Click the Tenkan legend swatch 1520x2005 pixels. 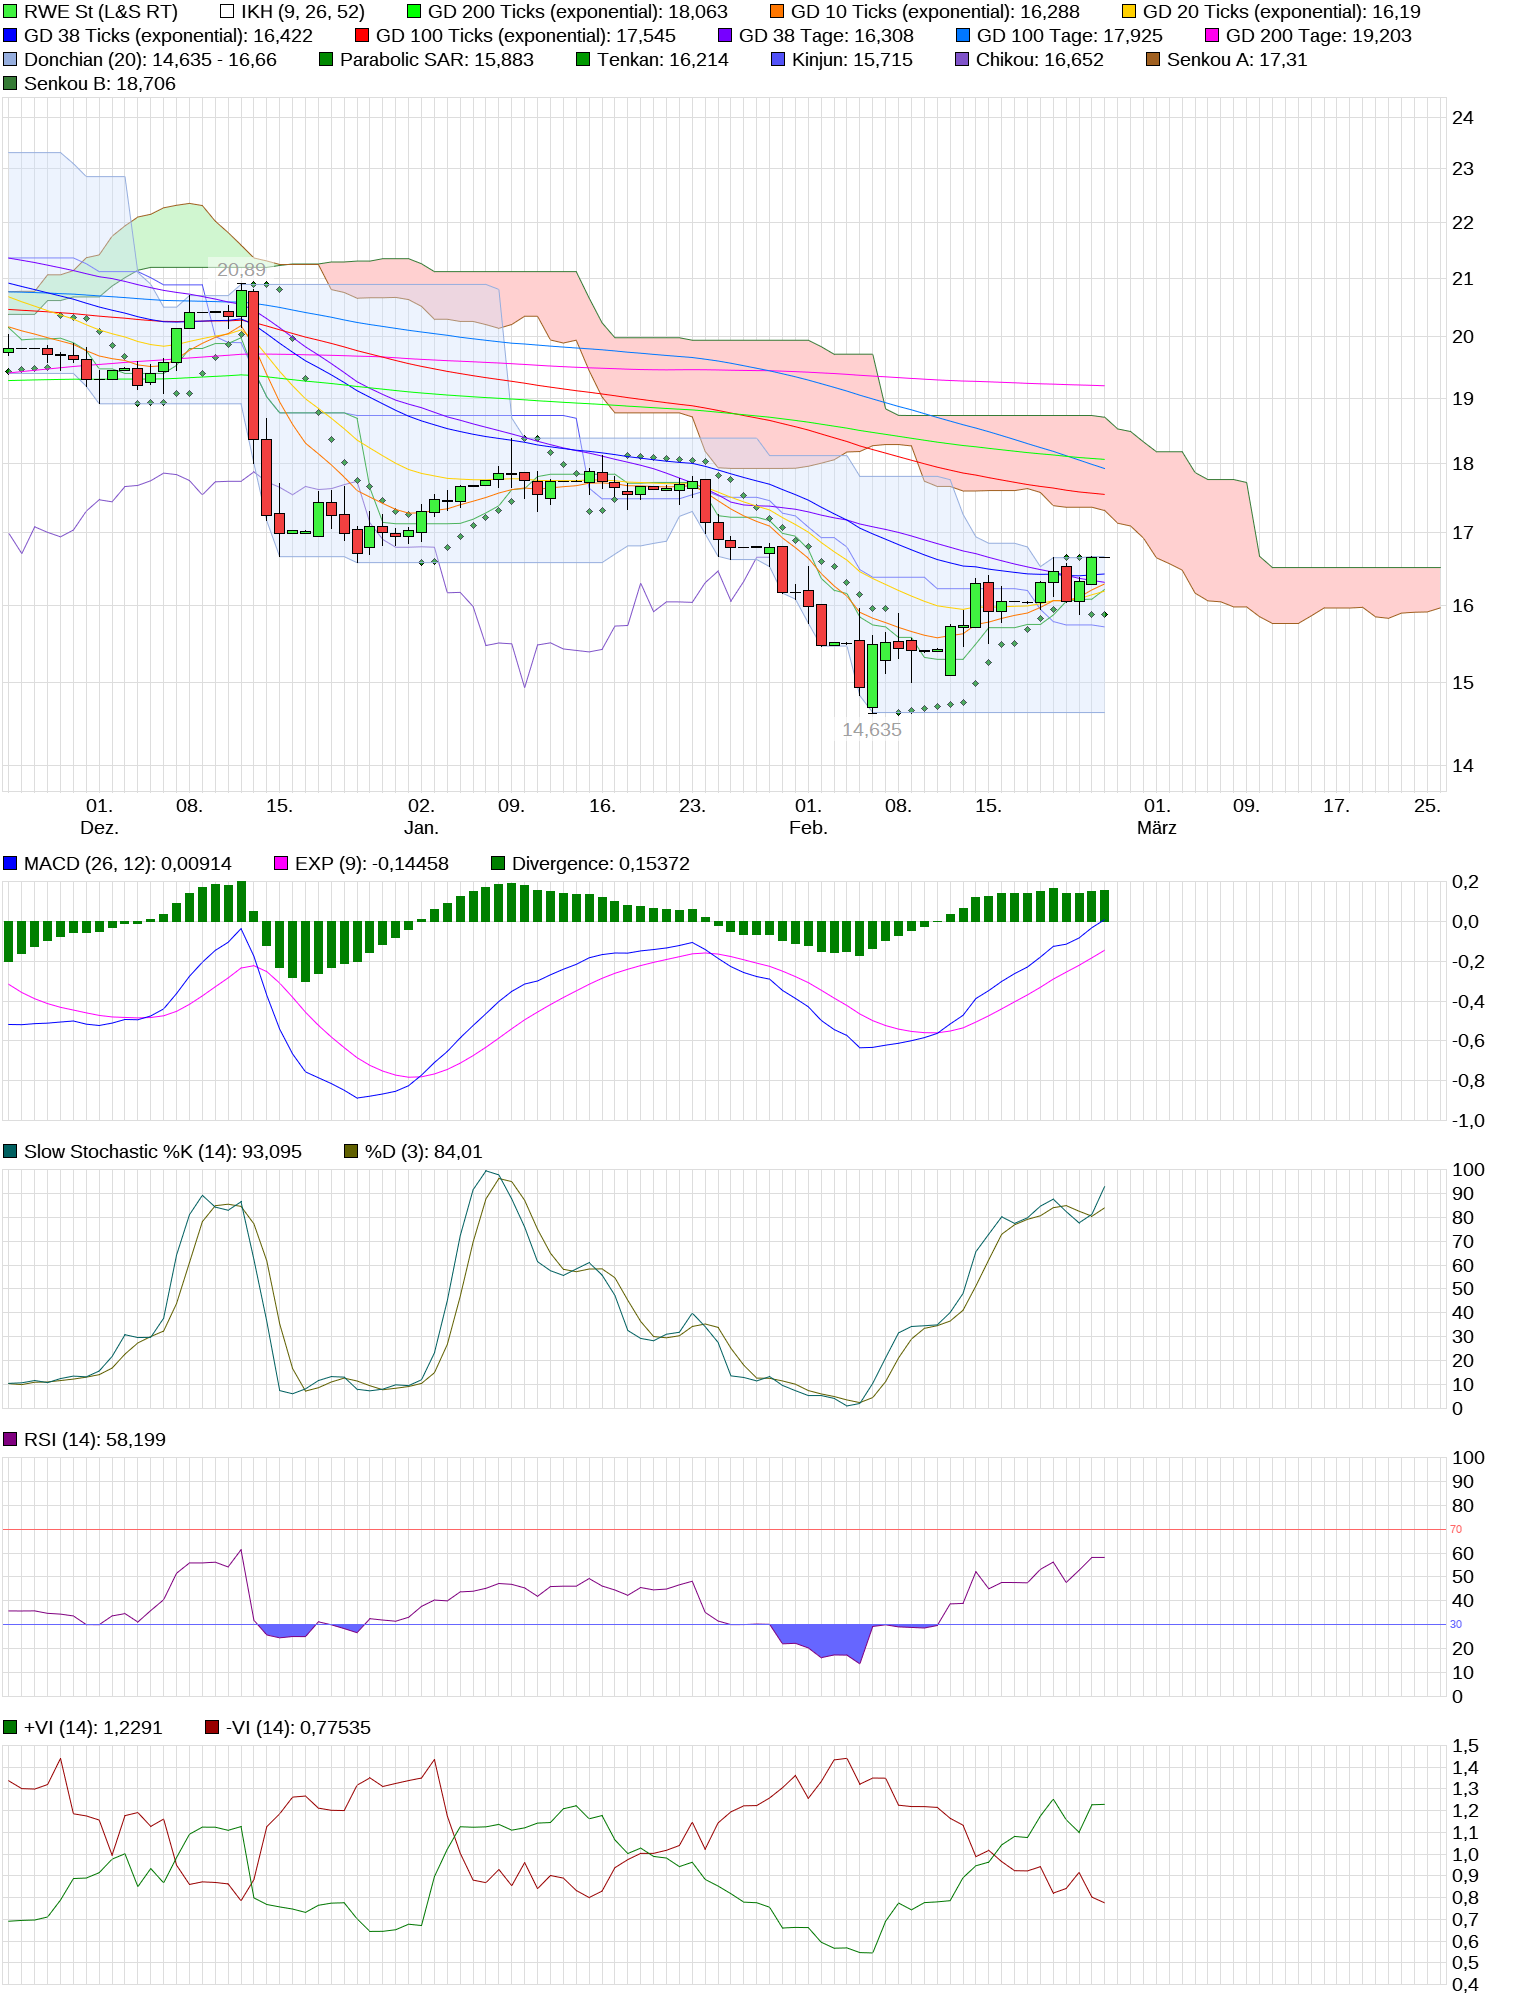(x=583, y=60)
